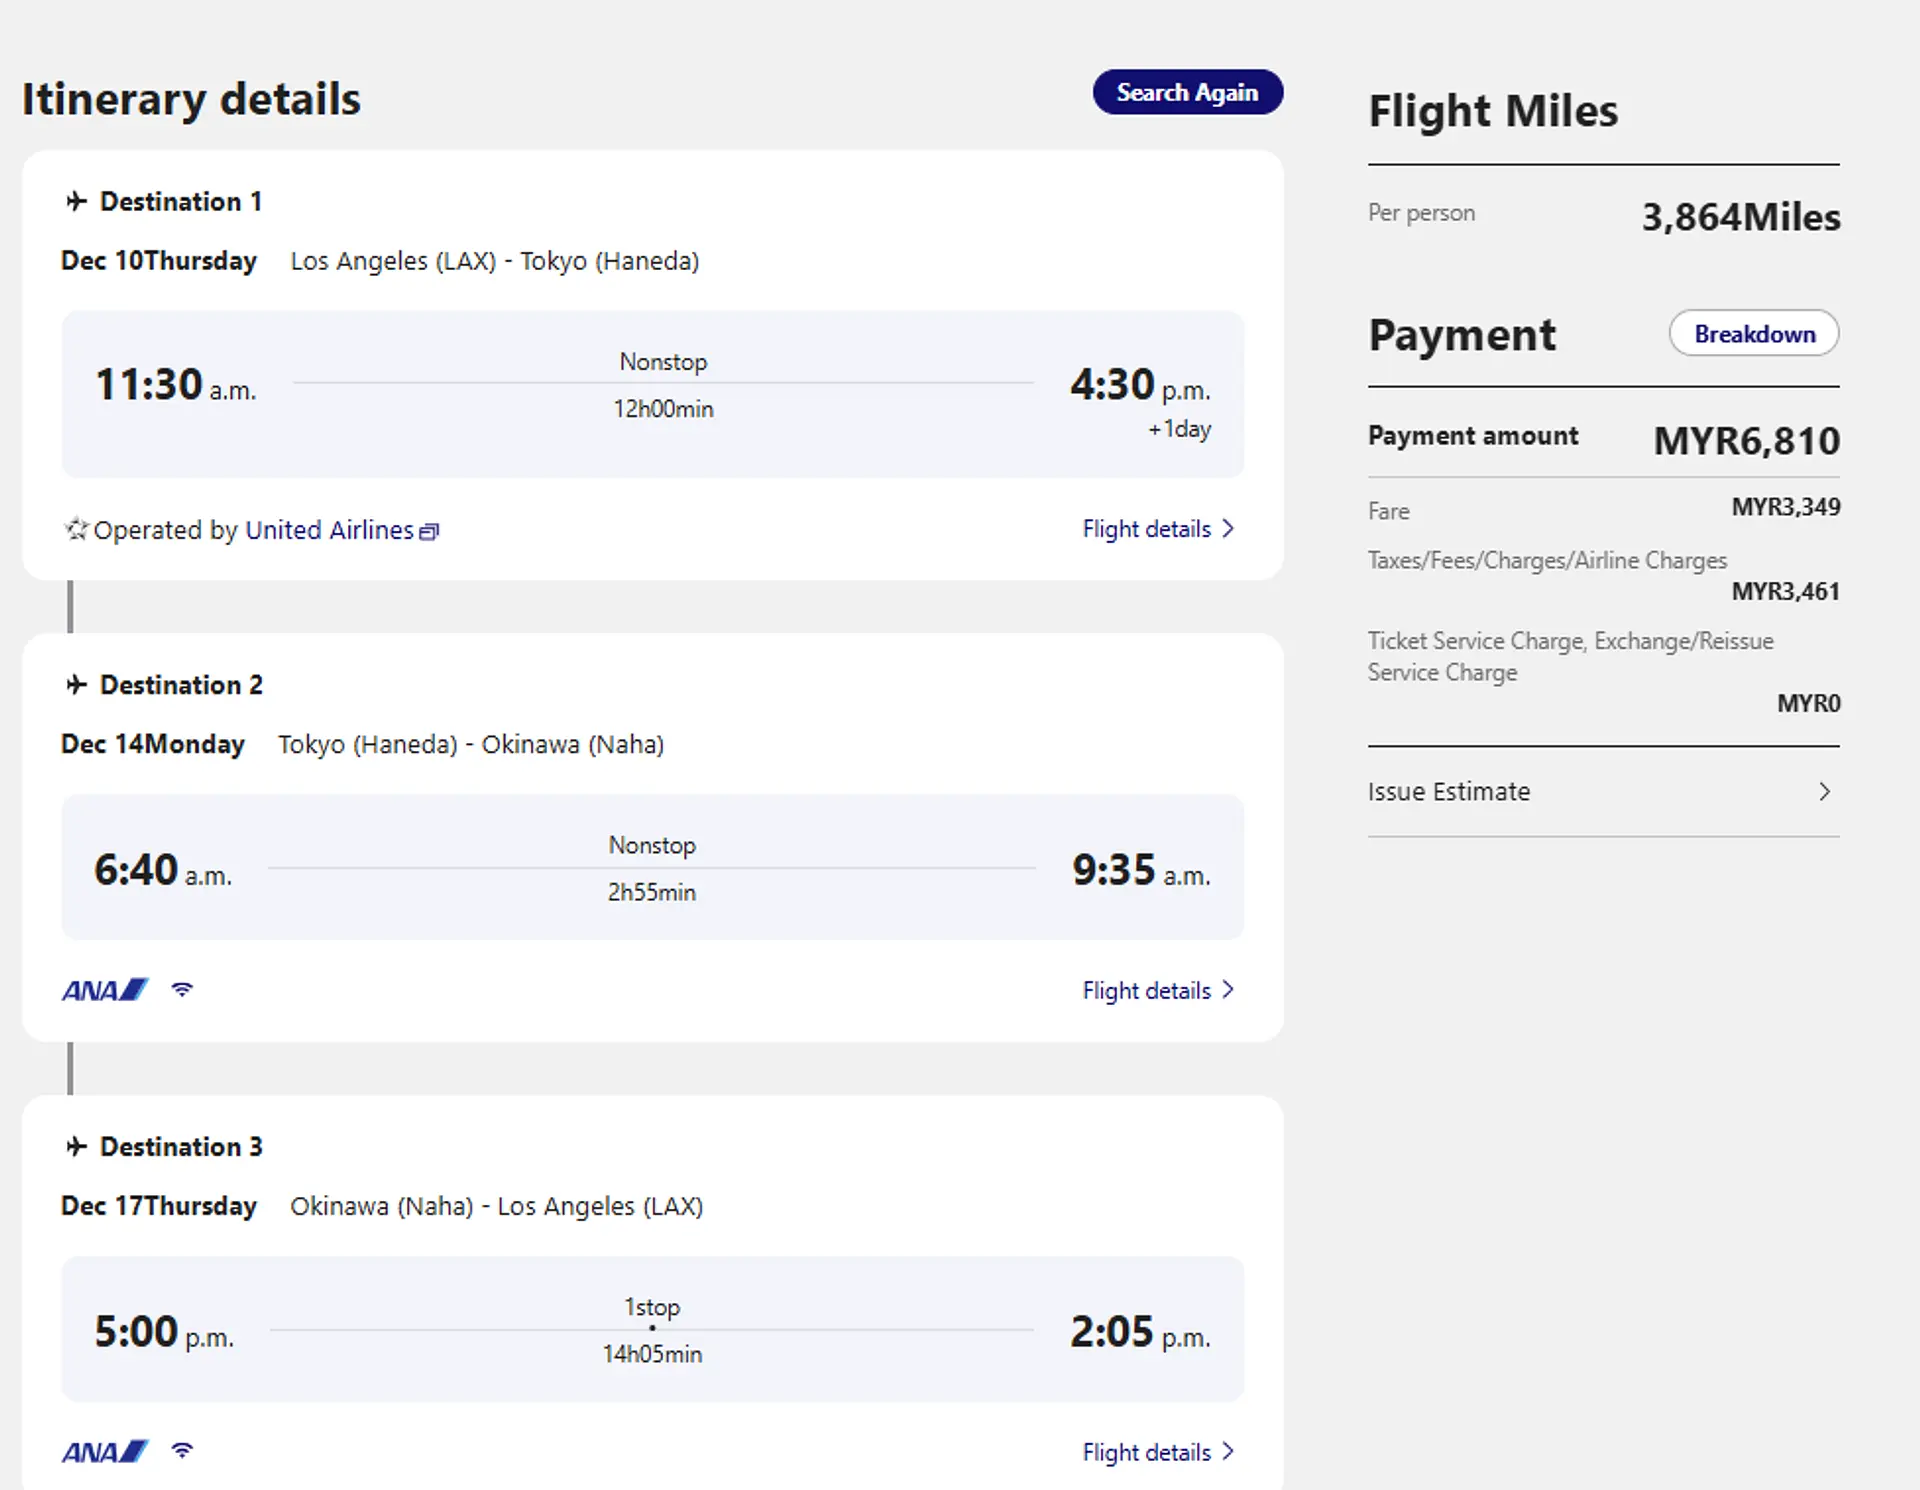Expand the Issue Estimate row
The image size is (1920, 1490).
tap(1603, 791)
